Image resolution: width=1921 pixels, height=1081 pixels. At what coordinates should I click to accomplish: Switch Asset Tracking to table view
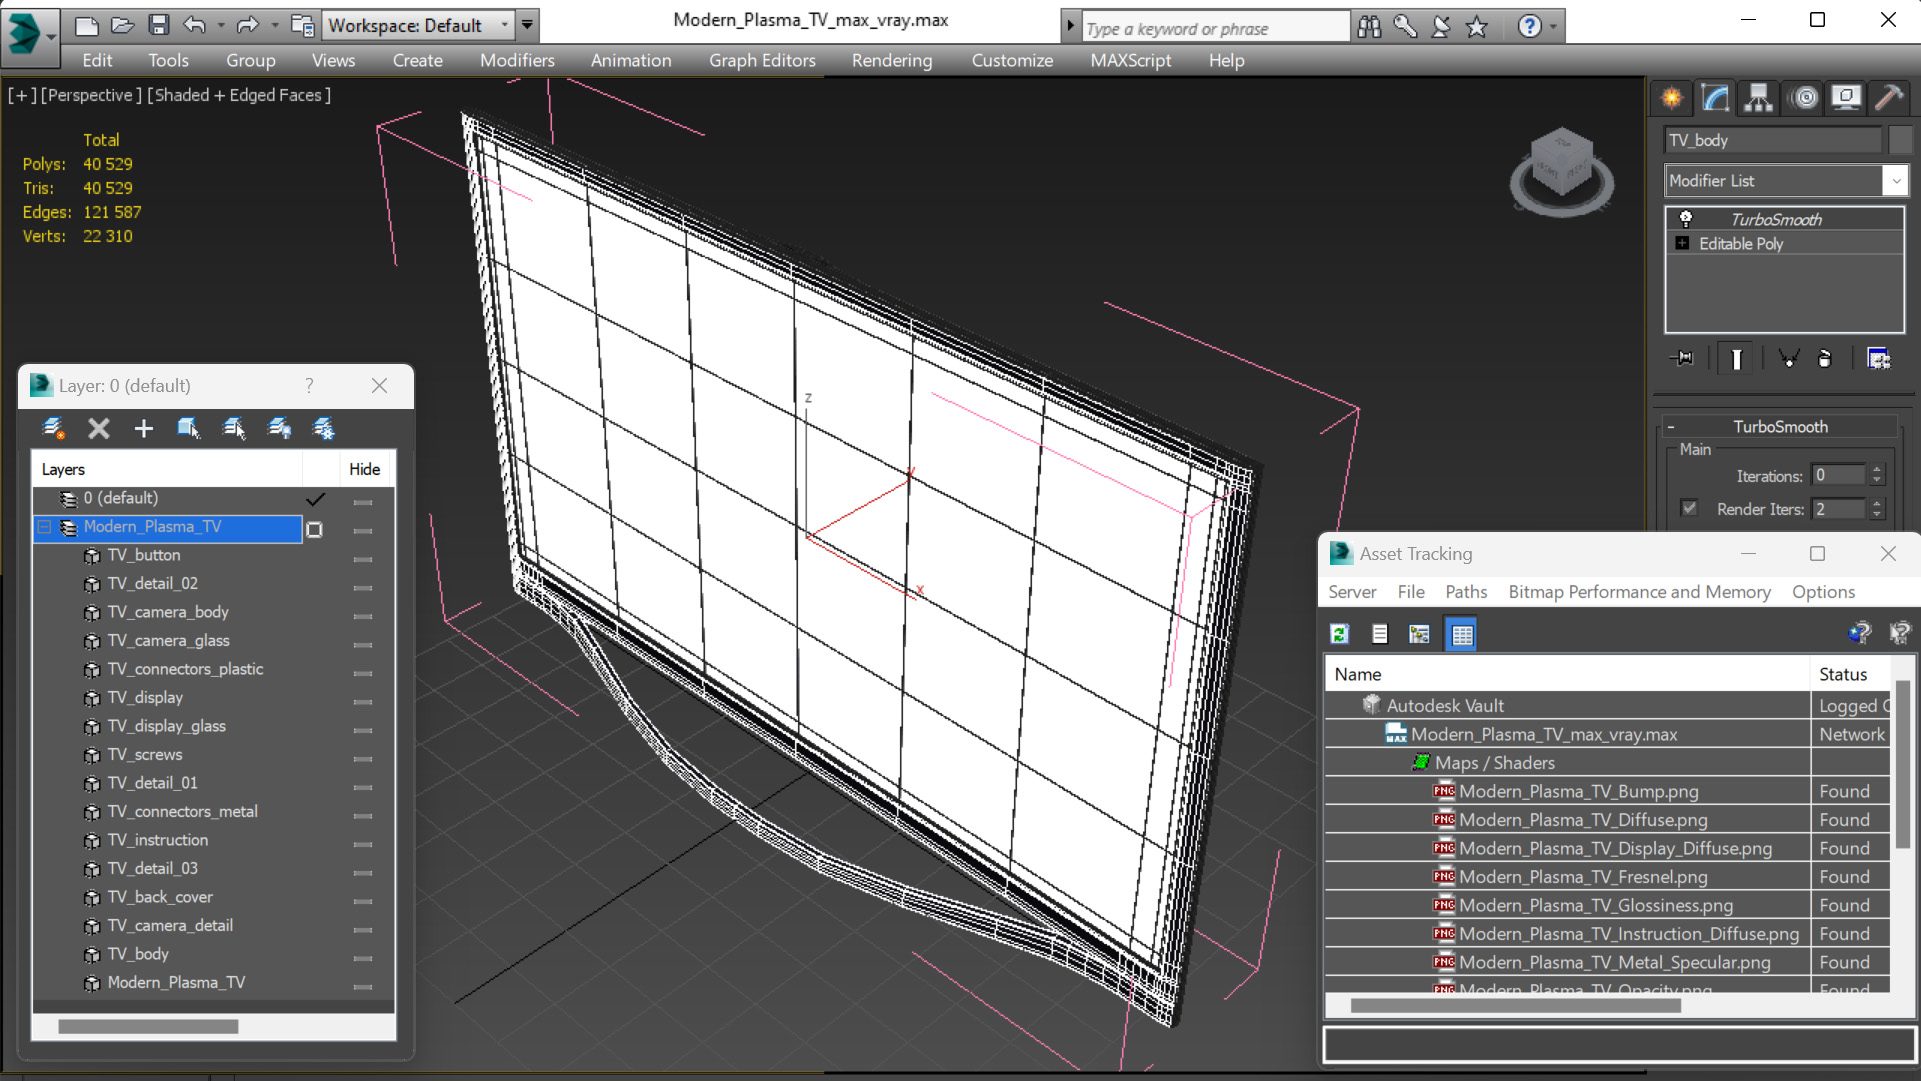click(1462, 634)
